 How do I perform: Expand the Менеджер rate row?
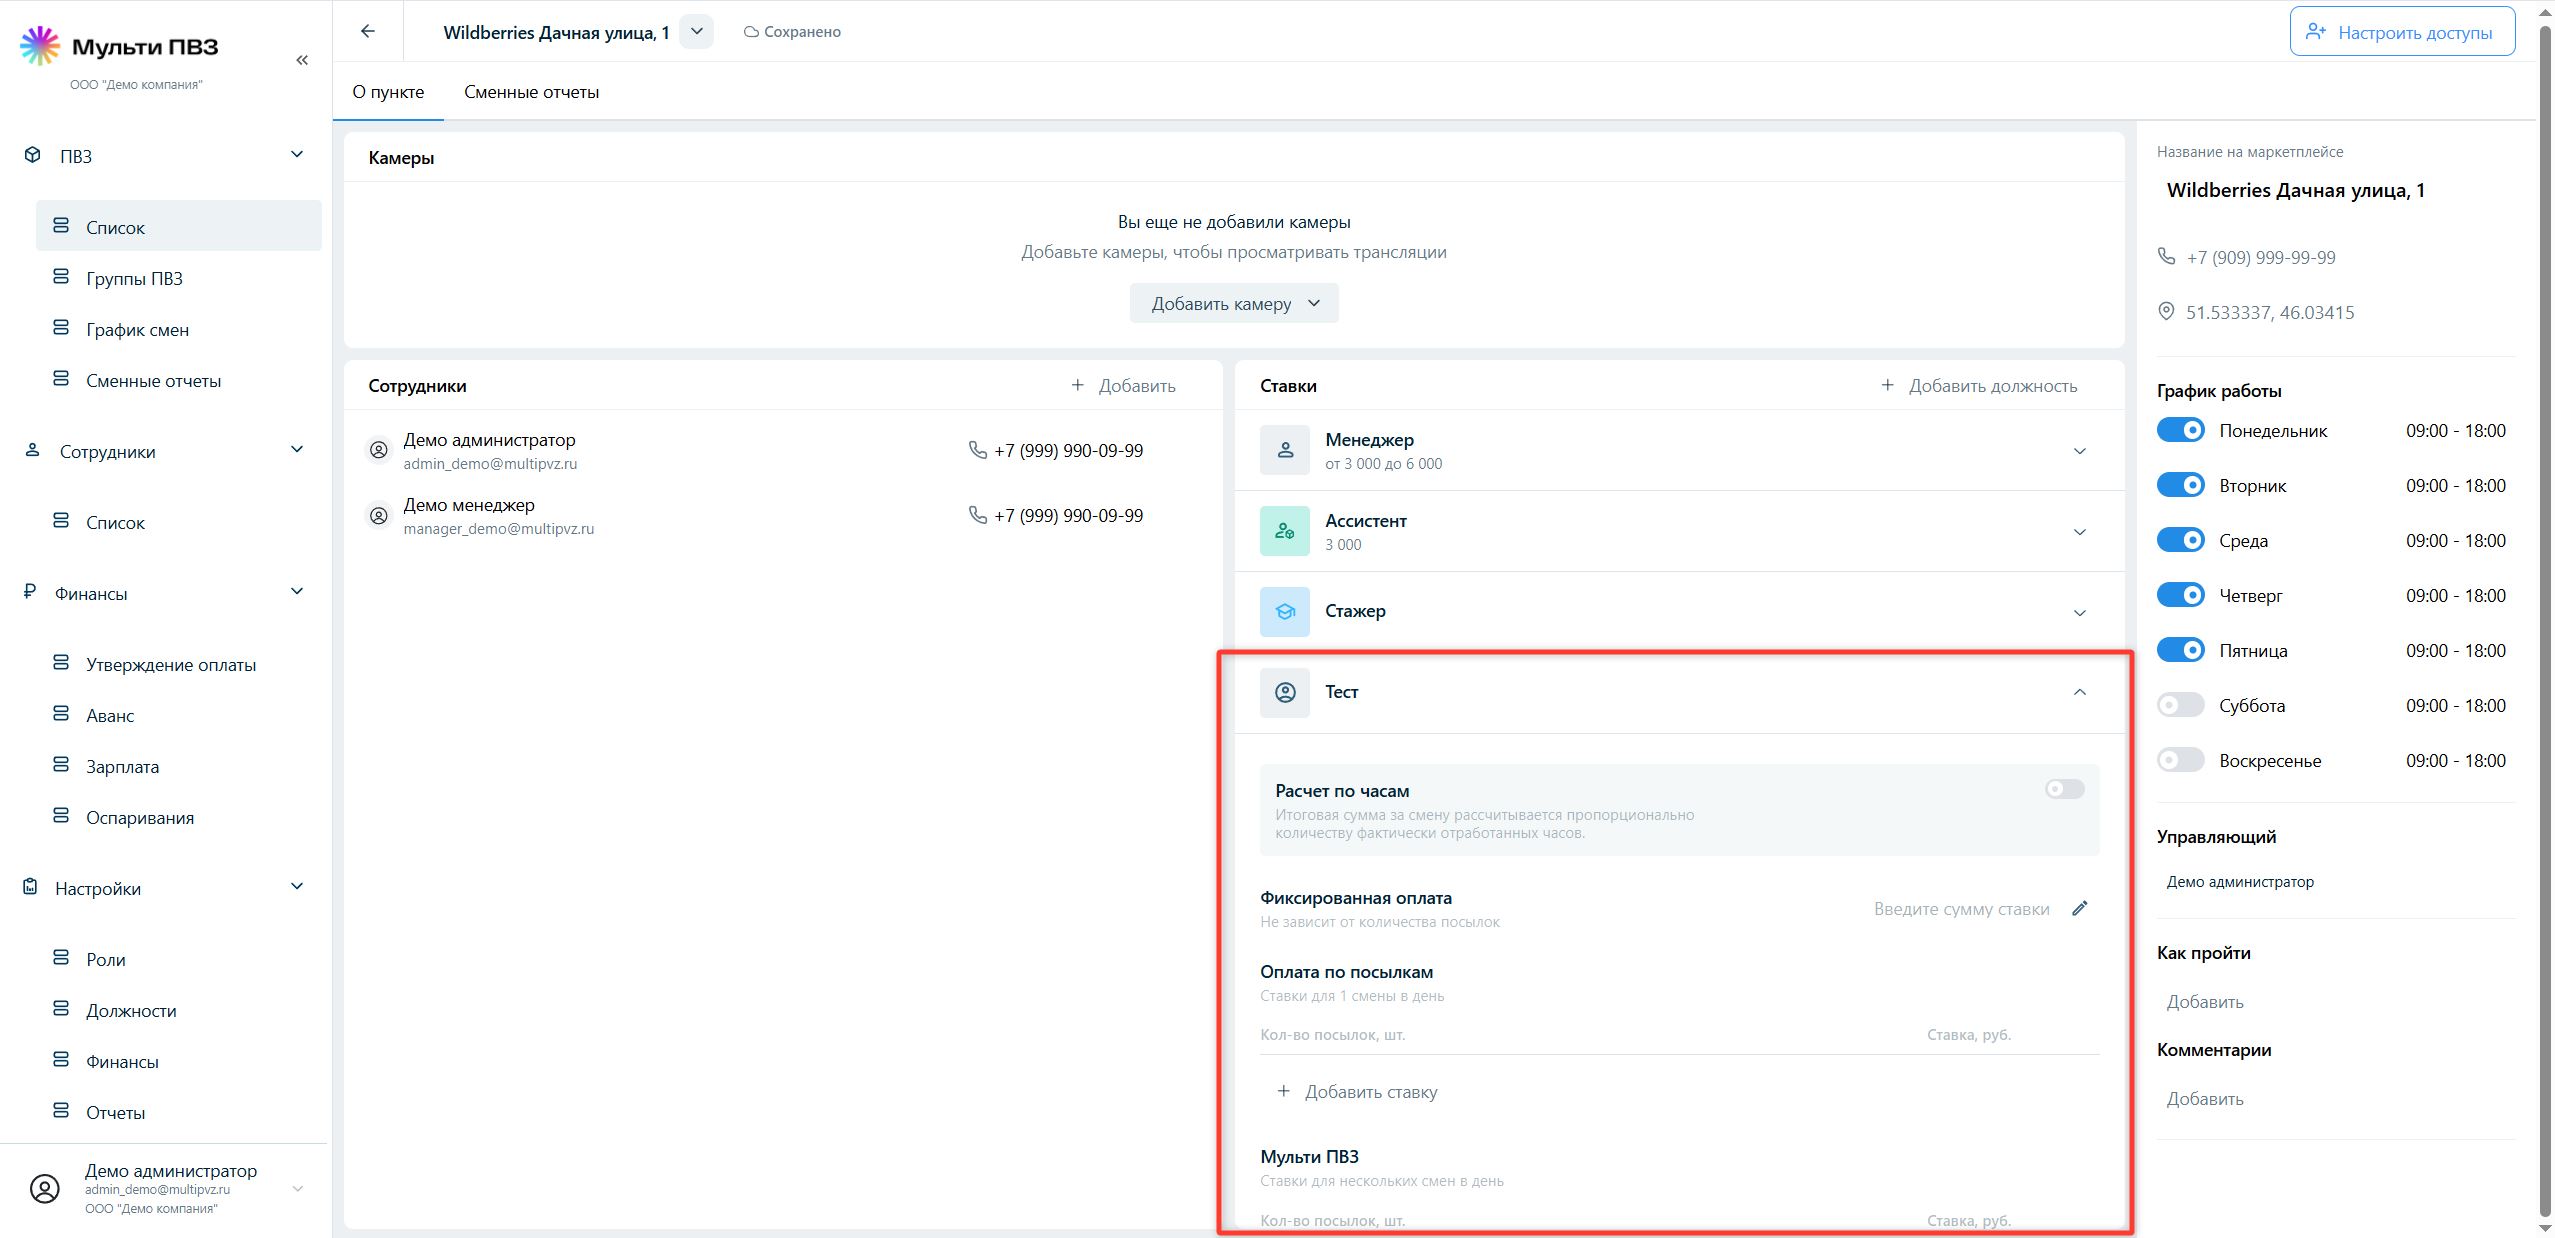click(2080, 451)
